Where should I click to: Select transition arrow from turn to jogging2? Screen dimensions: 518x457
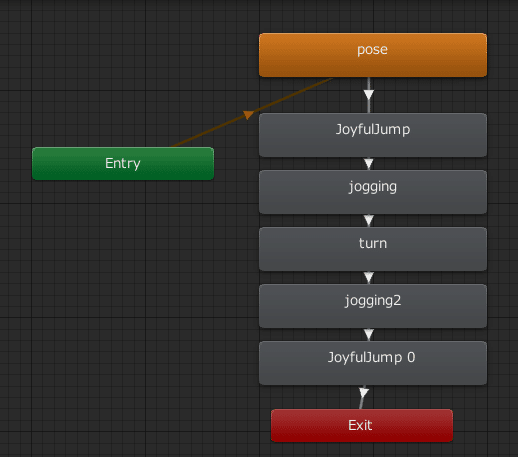click(x=369, y=277)
